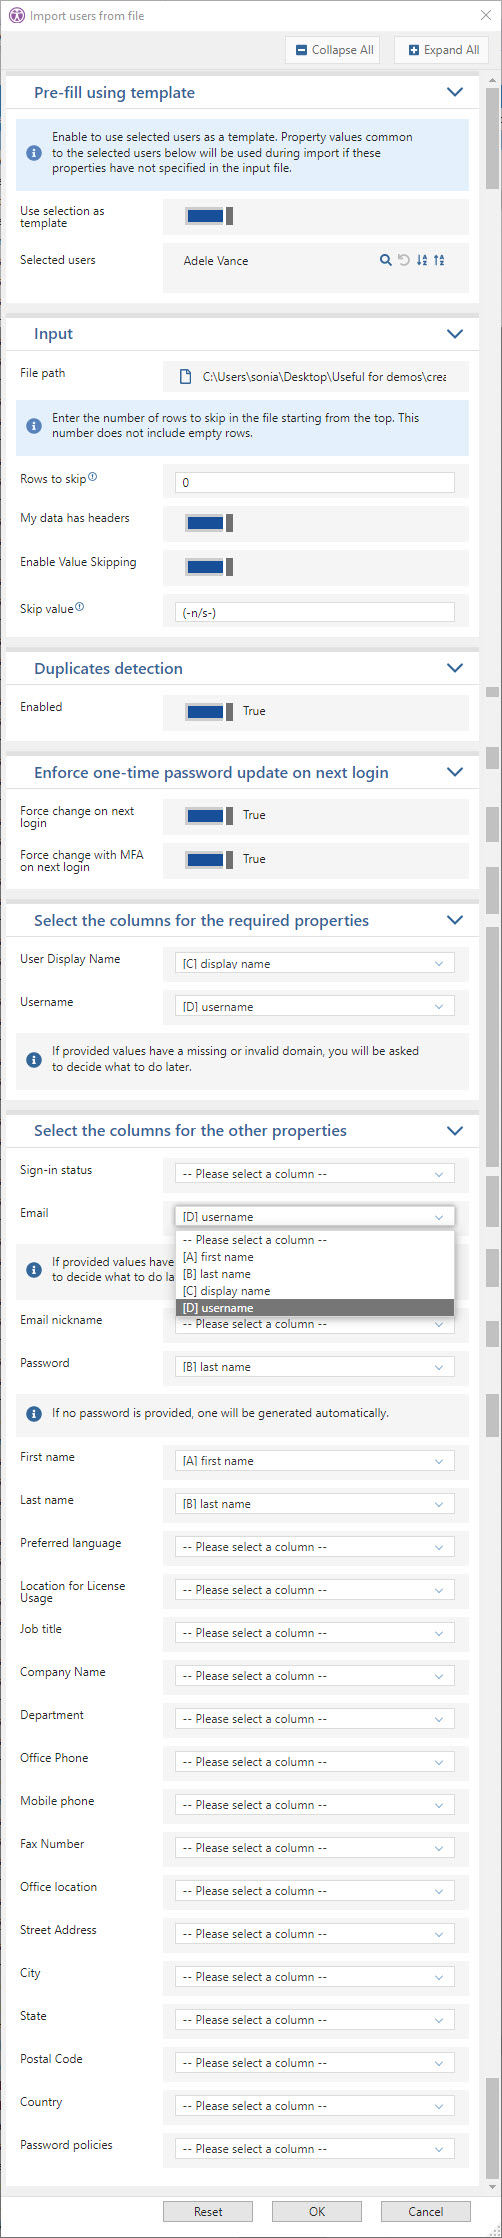Toggle Force change with MFA on next login

tap(210, 860)
